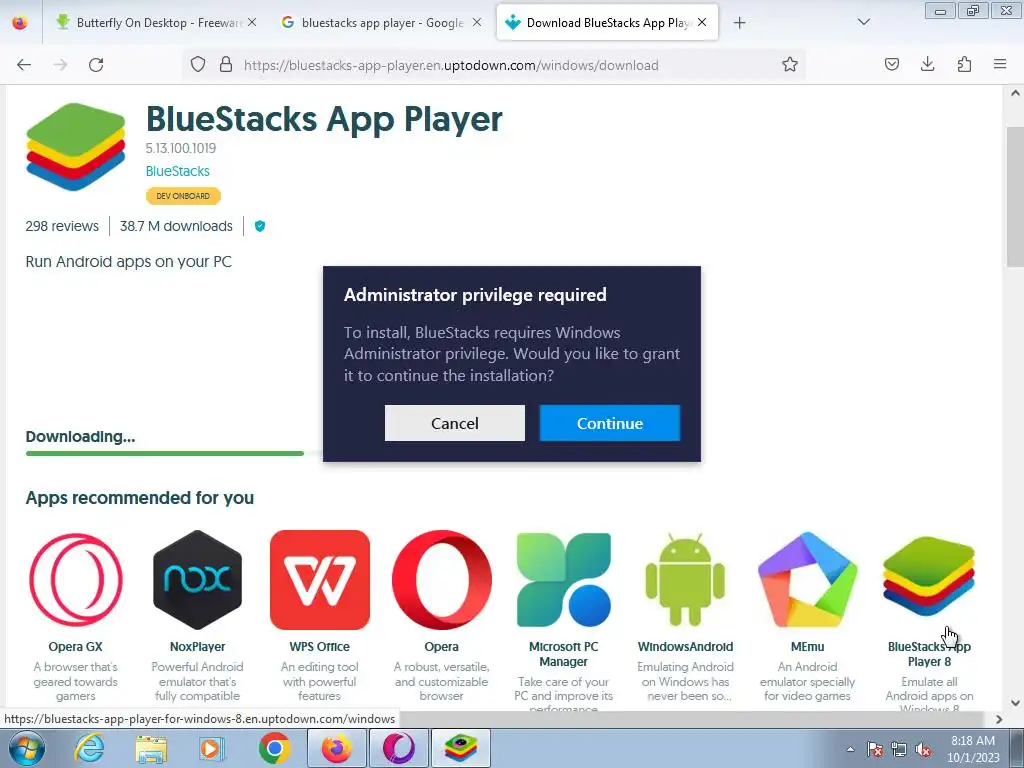This screenshot has height=768, width=1024.
Task: Open the WindowsAndroid robot icon
Action: pyautogui.click(x=685, y=580)
